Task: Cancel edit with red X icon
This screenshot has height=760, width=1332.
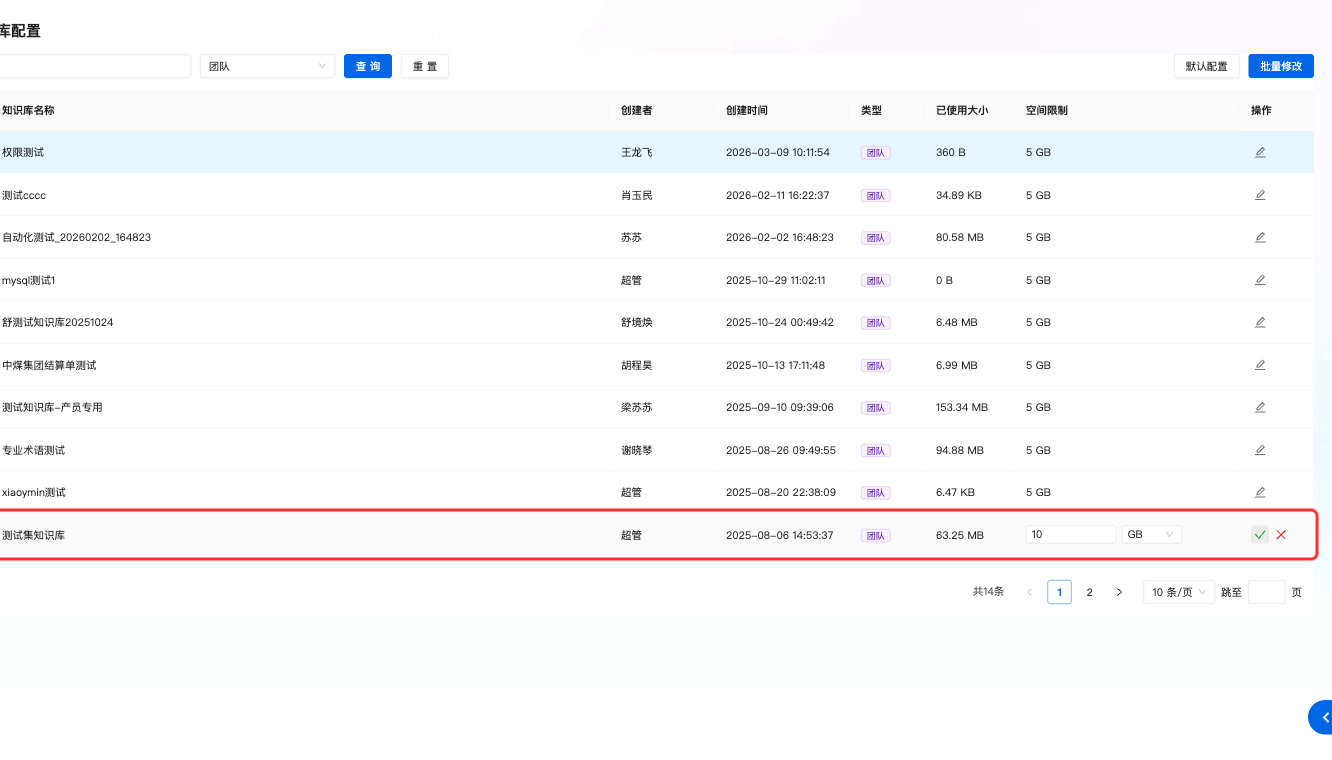Action: click(x=1281, y=535)
